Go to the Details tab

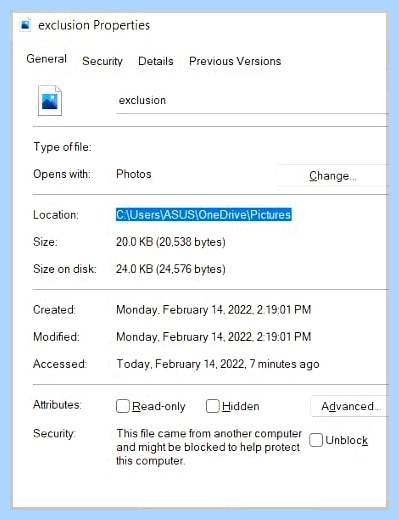(x=156, y=61)
